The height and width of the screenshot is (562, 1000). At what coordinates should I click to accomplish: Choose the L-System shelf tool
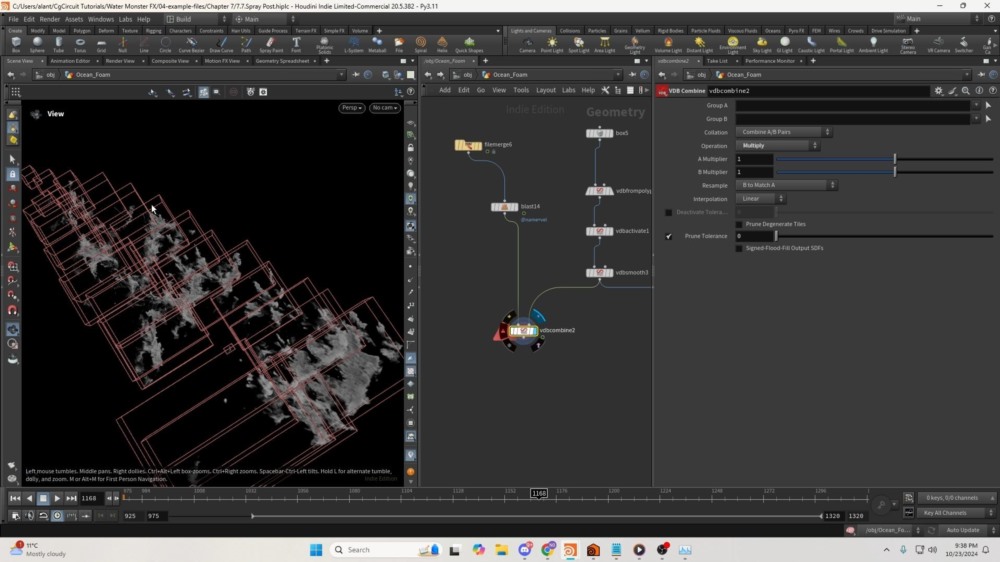point(353,44)
